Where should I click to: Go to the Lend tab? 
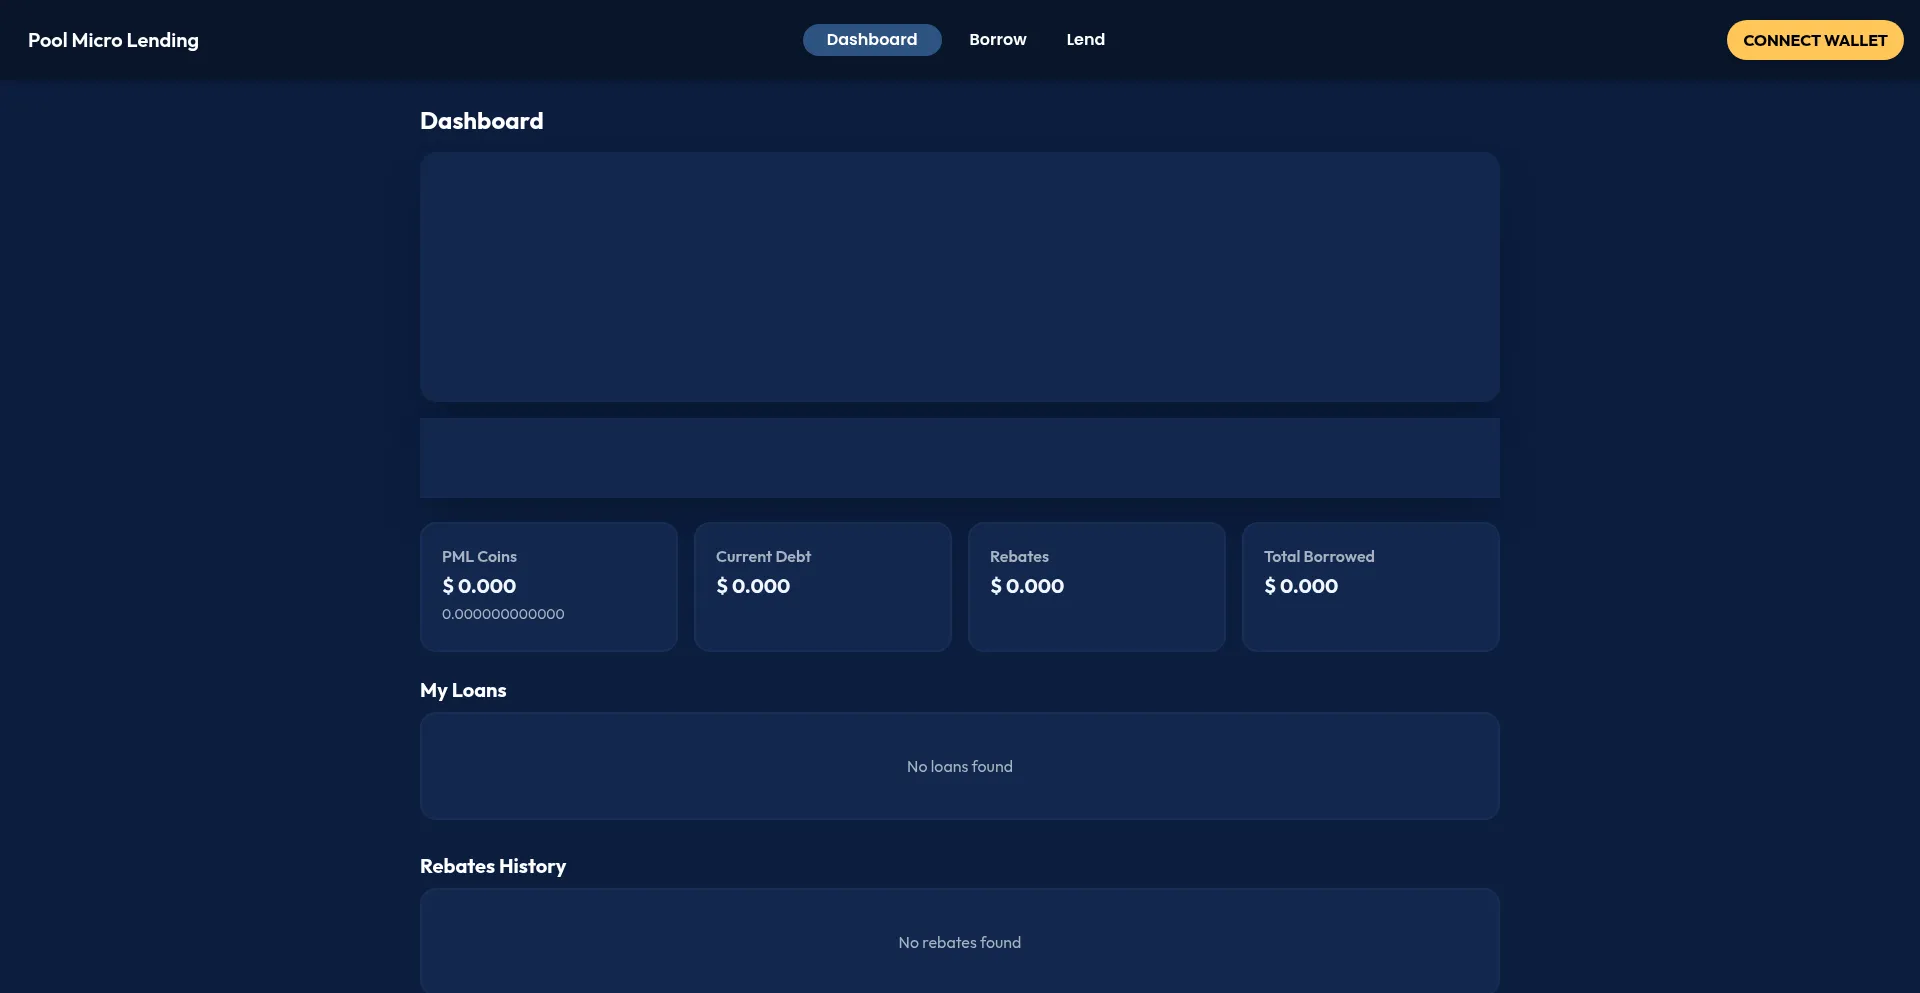click(1085, 40)
